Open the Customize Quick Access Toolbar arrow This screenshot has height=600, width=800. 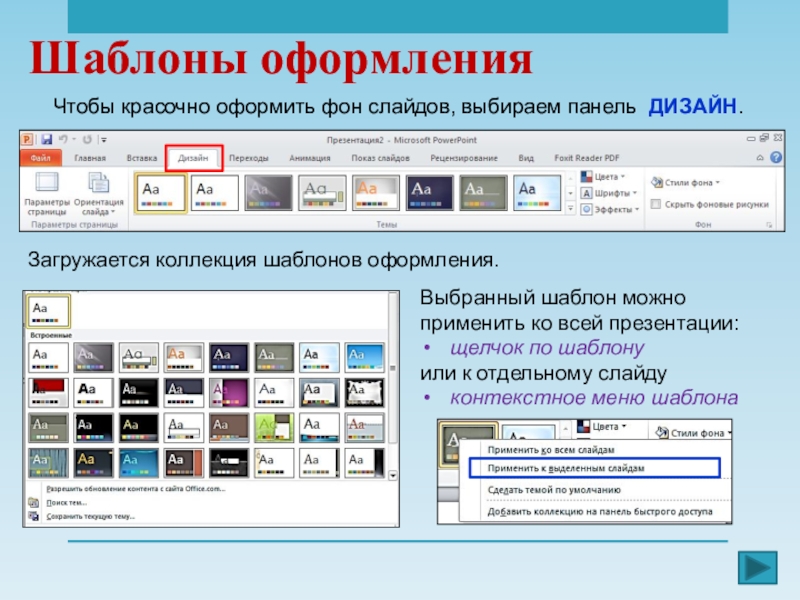point(104,140)
